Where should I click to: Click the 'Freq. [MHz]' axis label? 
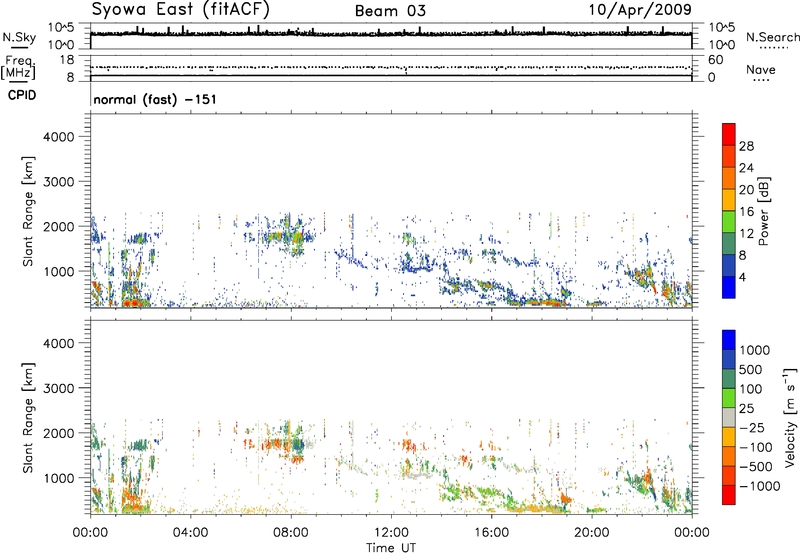coord(19,68)
